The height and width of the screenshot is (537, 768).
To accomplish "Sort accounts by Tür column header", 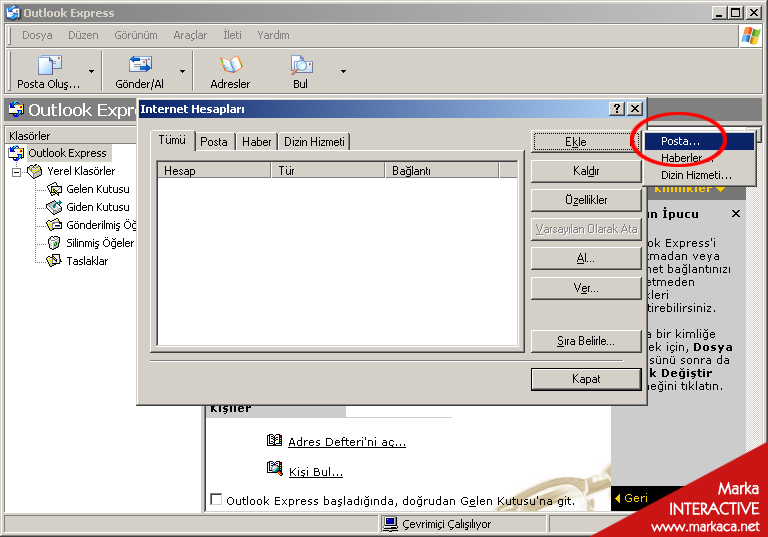I will pyautogui.click(x=328, y=171).
